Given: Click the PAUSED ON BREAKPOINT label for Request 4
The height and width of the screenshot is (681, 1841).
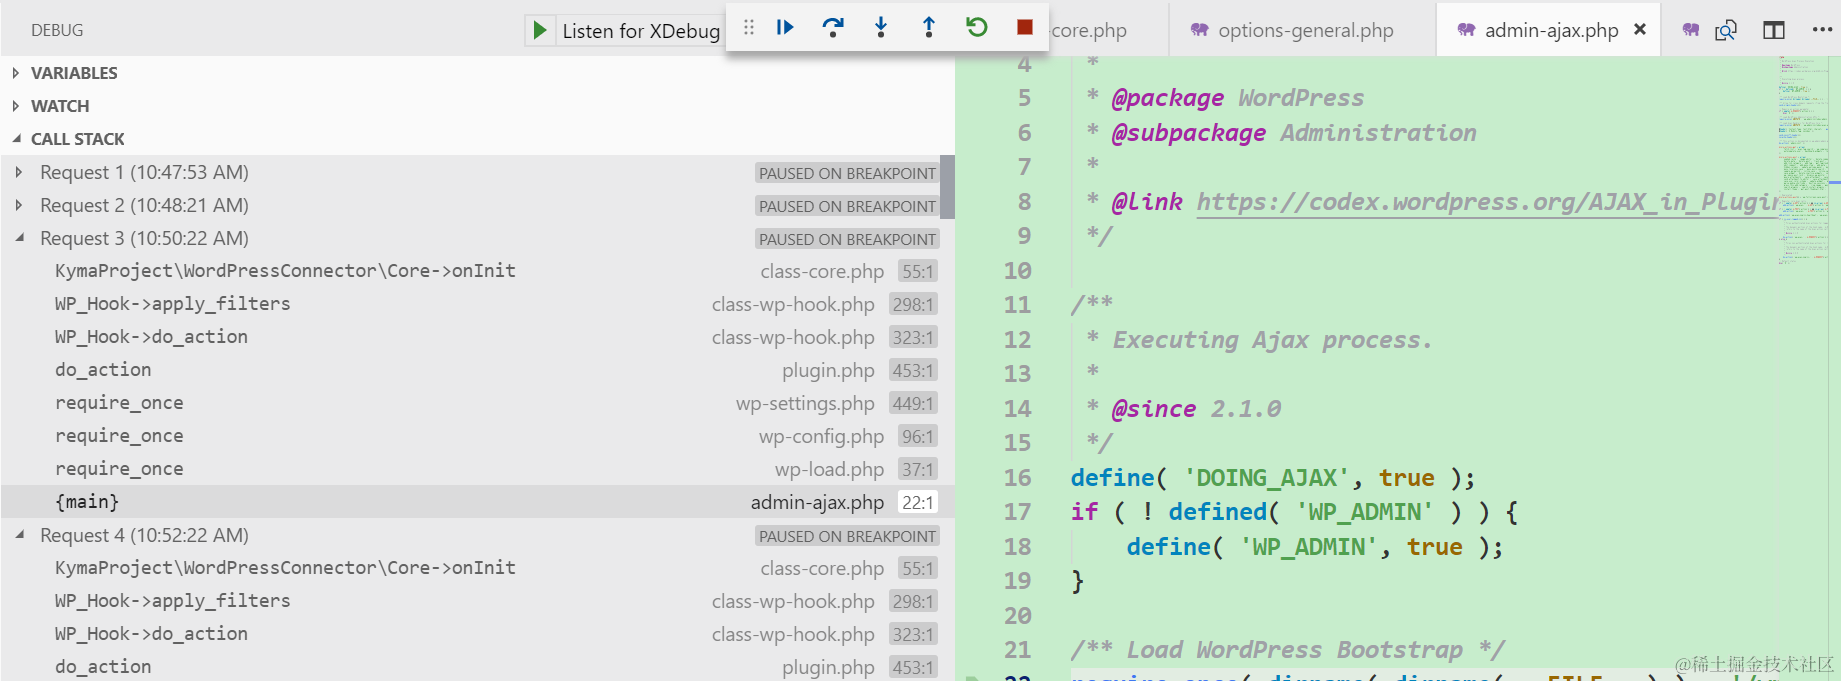Looking at the screenshot, I should pyautogui.click(x=847, y=536).
